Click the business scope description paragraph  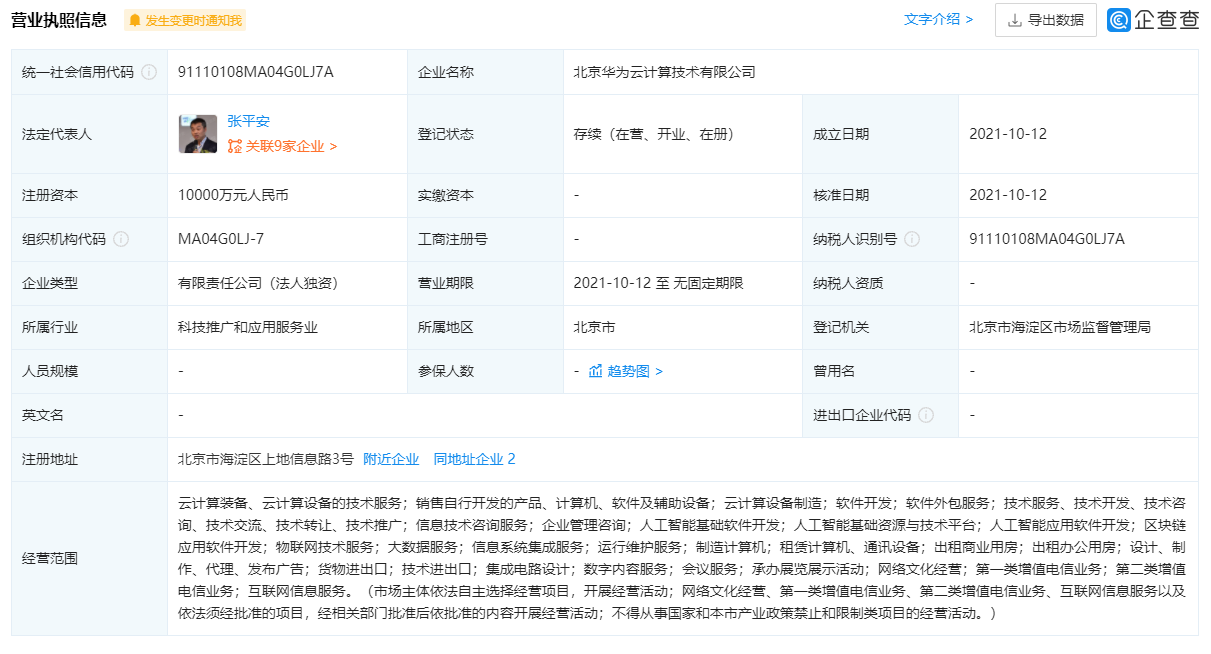(x=682, y=558)
